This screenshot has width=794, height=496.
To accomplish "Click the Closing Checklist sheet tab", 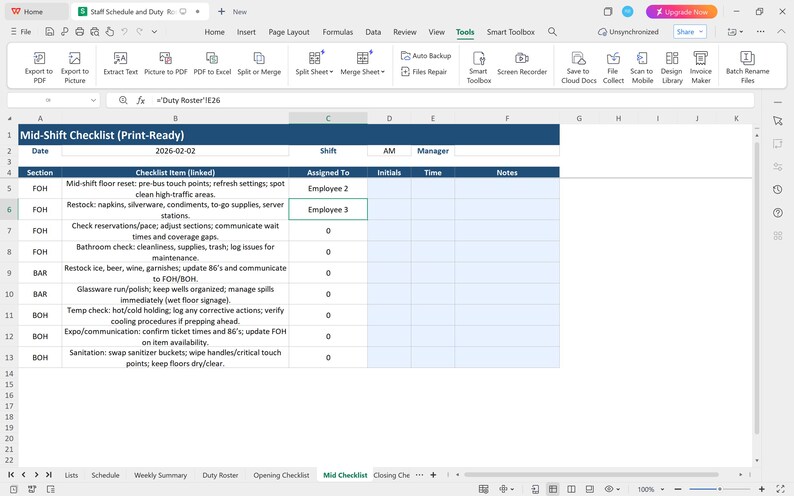I will [x=391, y=475].
